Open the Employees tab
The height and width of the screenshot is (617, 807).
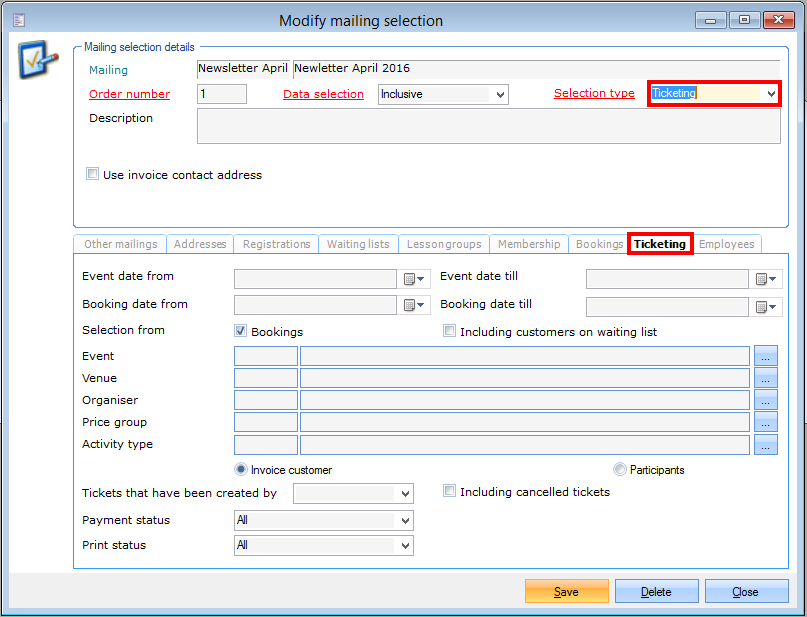pyautogui.click(x=727, y=244)
